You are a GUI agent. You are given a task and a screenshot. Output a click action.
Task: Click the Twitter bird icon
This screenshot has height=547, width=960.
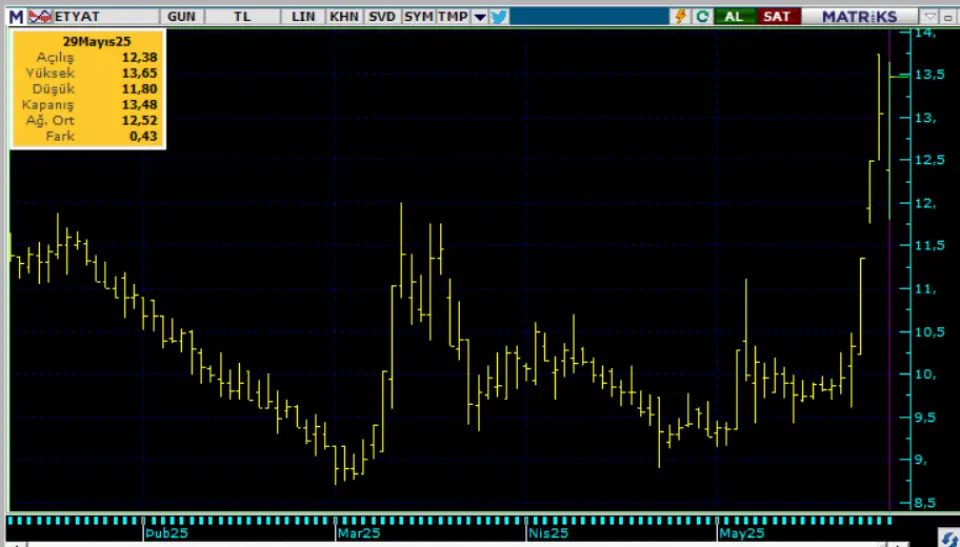499,17
